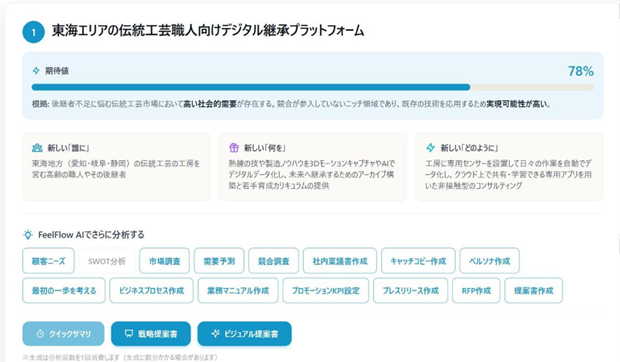The height and width of the screenshot is (362, 620).
Task: Click the 新しい「何を」 card description
Action: click(x=312, y=174)
